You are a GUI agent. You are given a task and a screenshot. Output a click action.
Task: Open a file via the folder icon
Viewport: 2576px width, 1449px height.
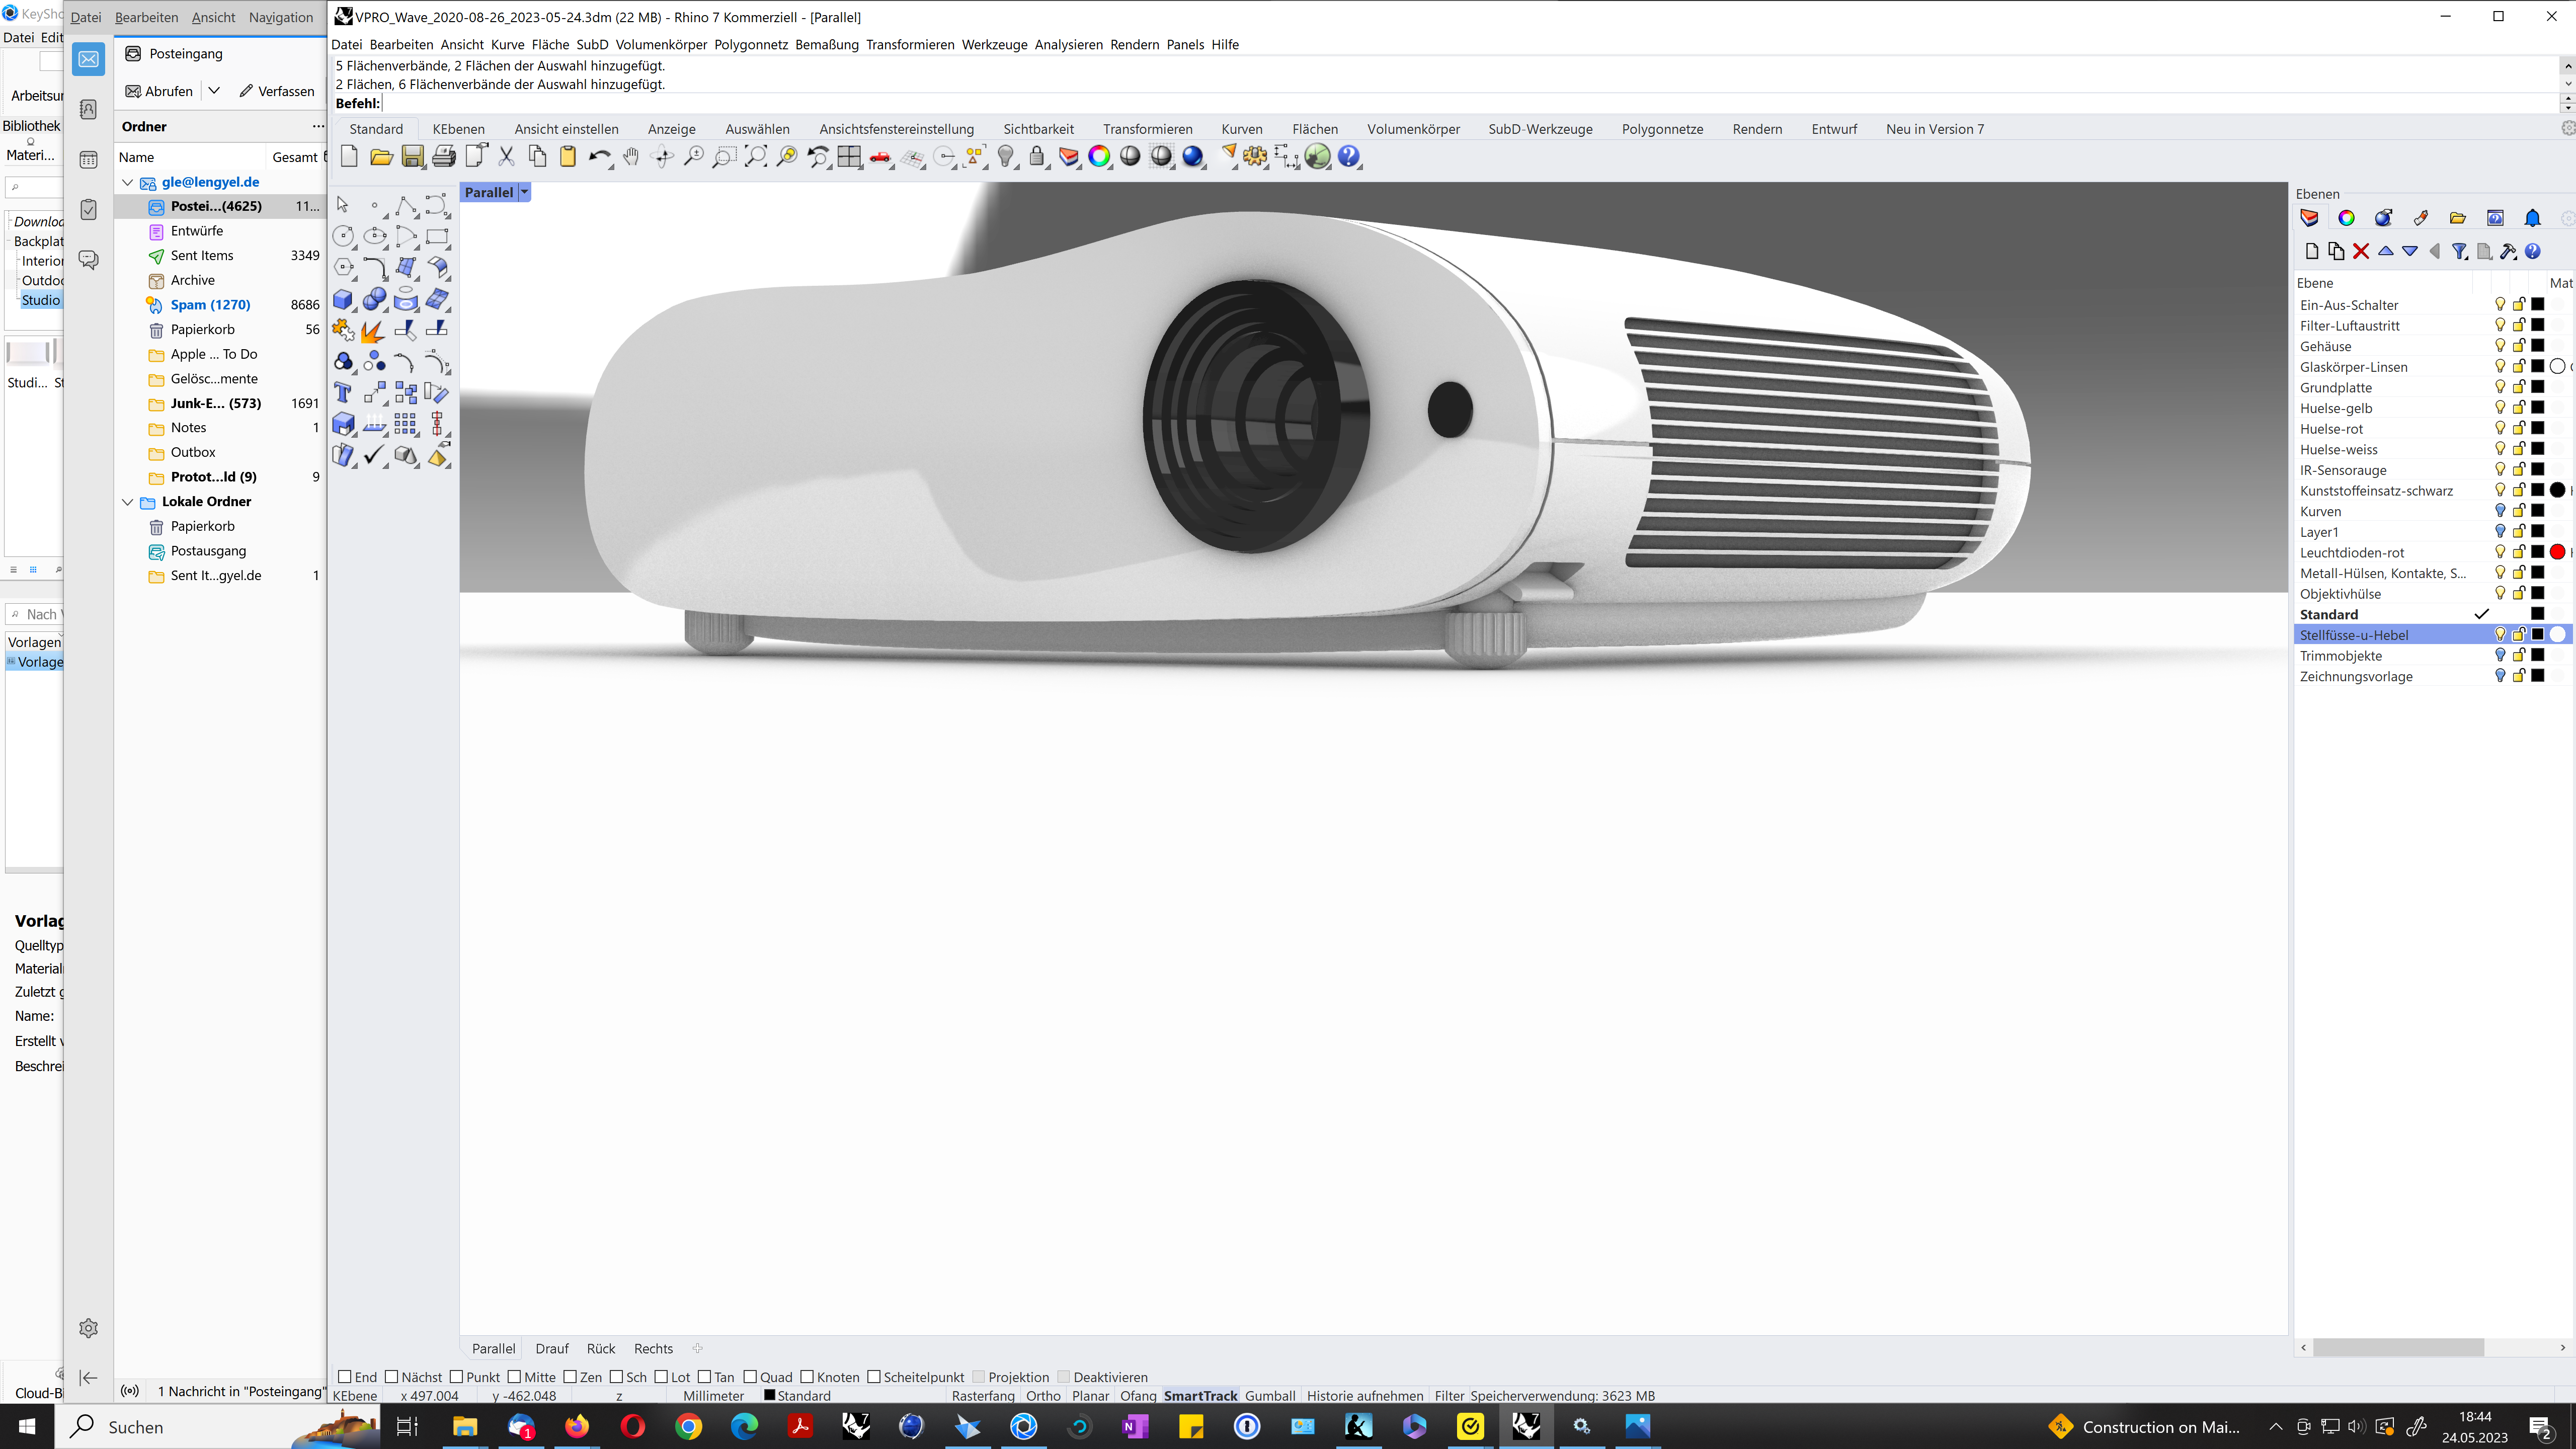(x=381, y=156)
